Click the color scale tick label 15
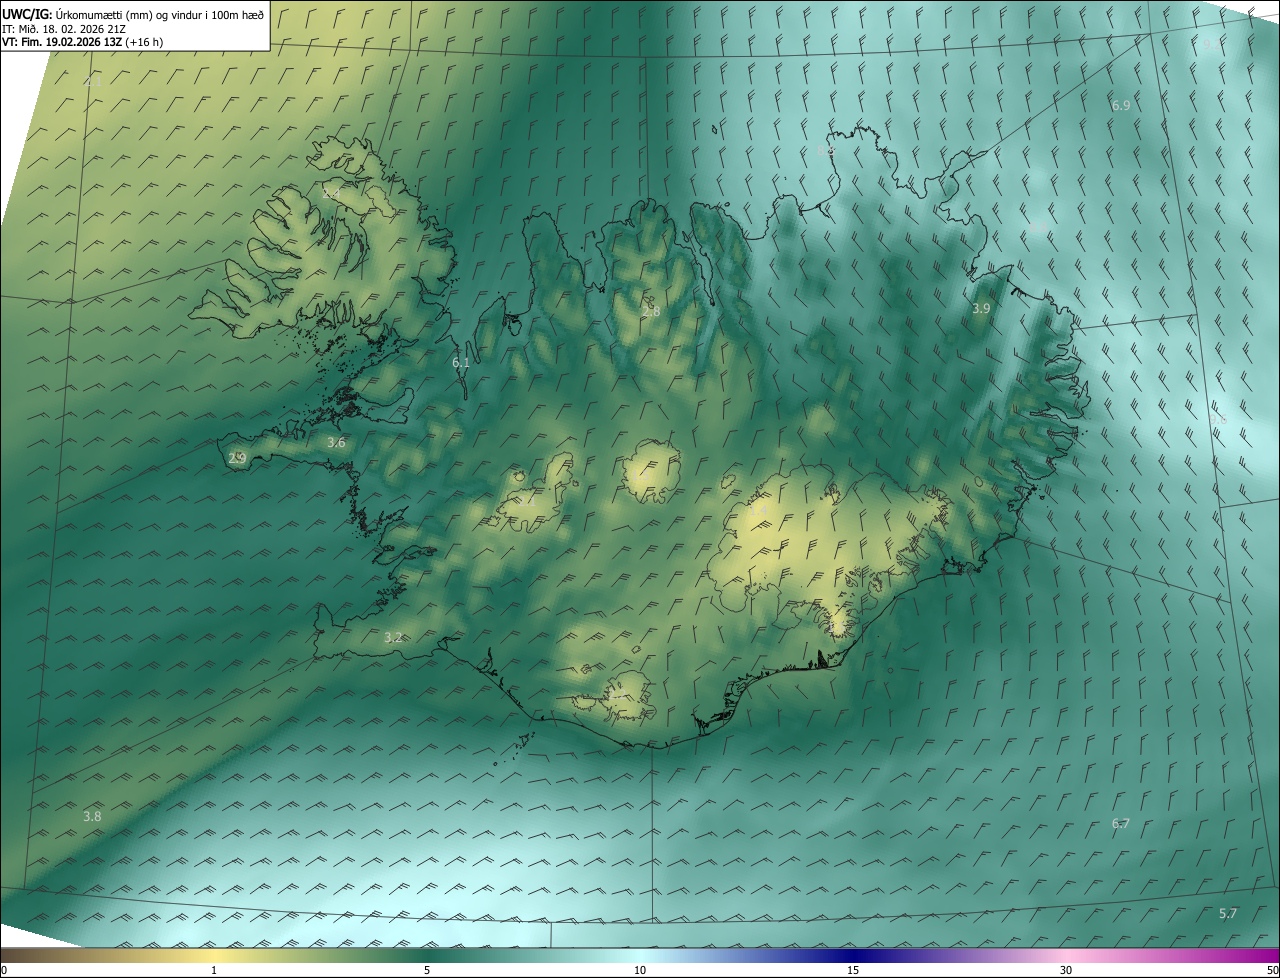Image resolution: width=1280 pixels, height=978 pixels. pyautogui.click(x=853, y=970)
